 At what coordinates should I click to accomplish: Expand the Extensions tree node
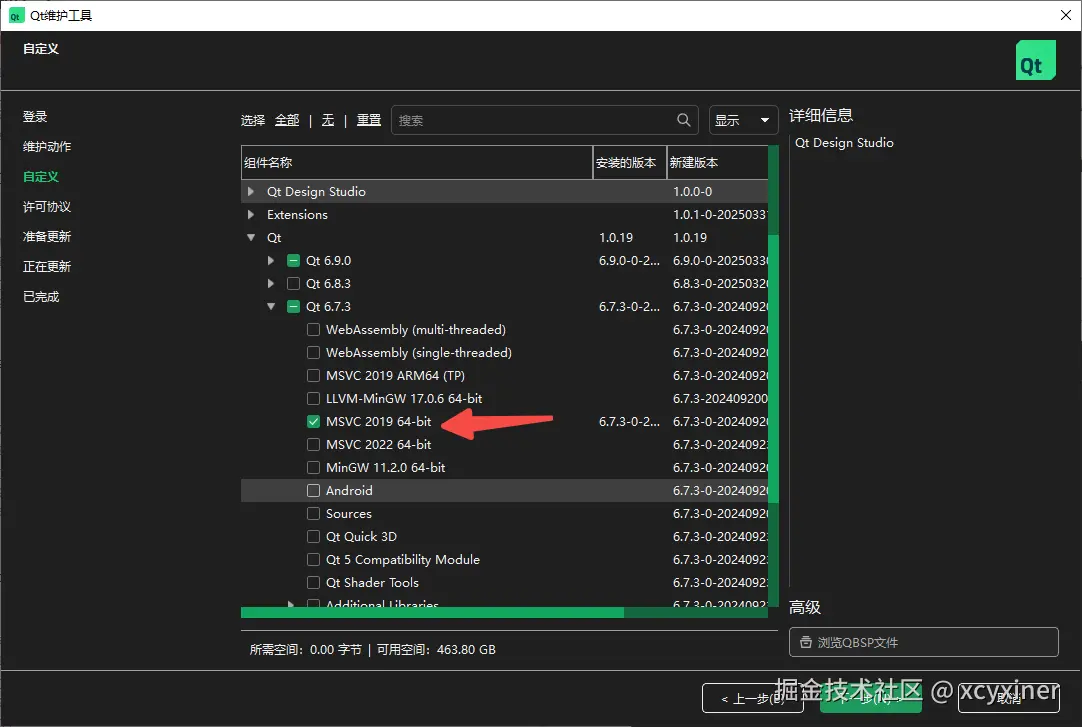coord(251,215)
